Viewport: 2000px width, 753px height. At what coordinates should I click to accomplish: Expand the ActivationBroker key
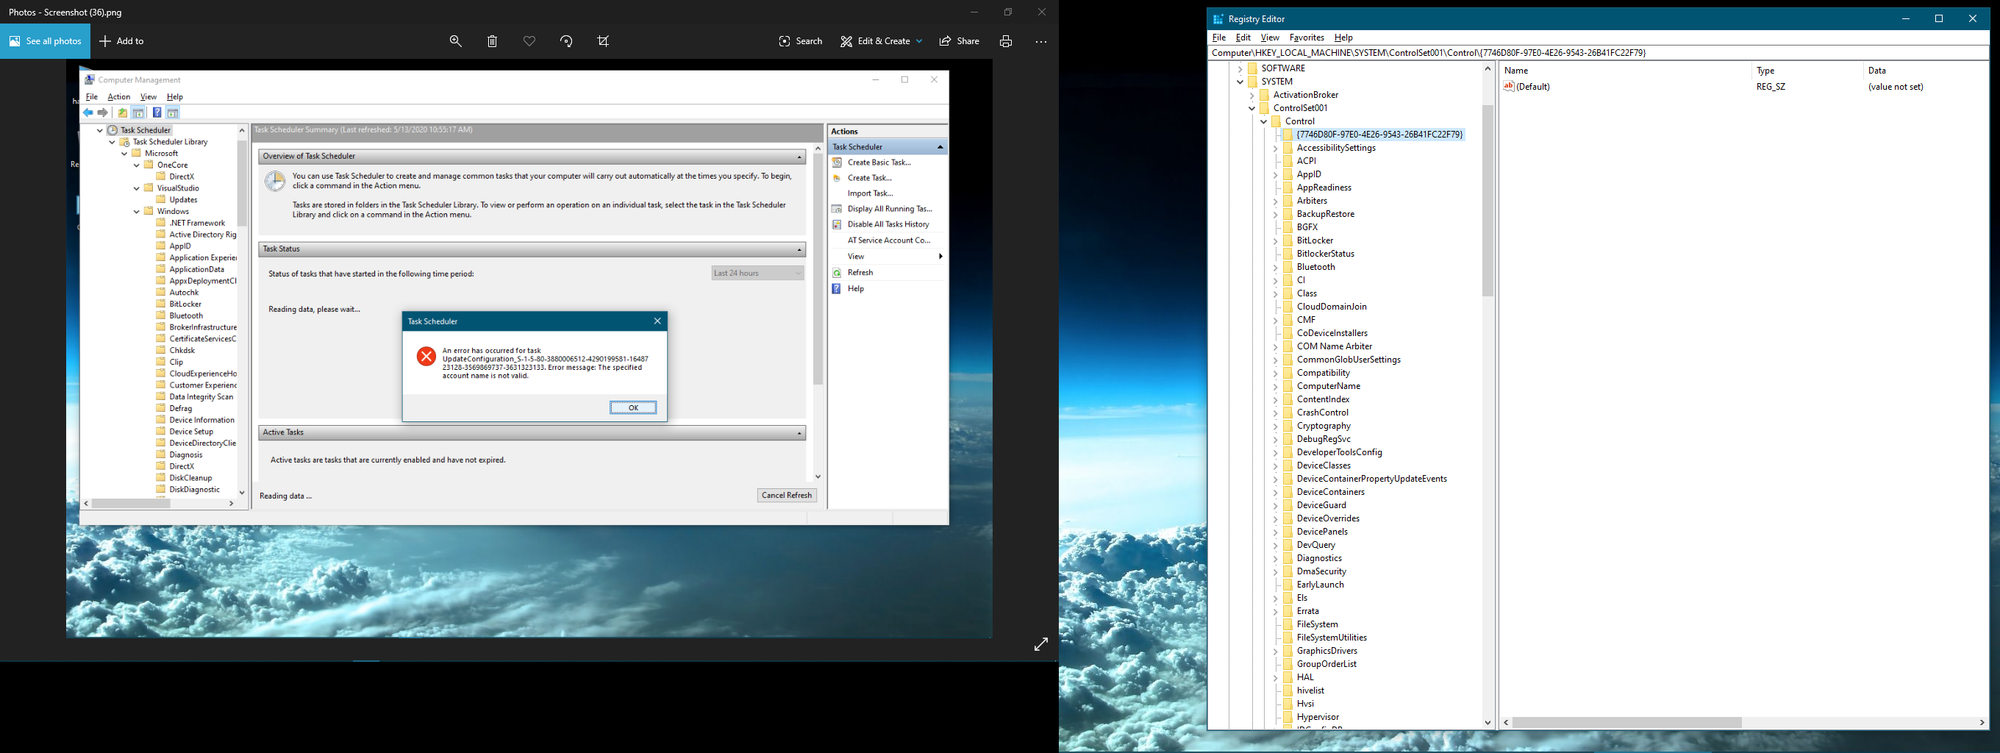(1252, 95)
